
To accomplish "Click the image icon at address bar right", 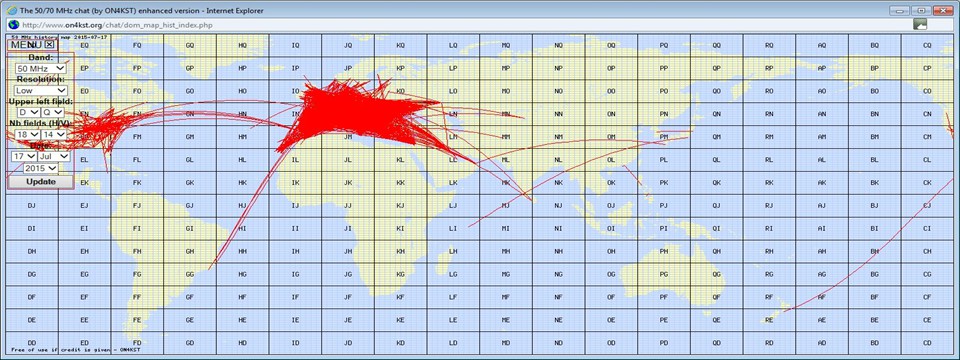I will [x=919, y=24].
